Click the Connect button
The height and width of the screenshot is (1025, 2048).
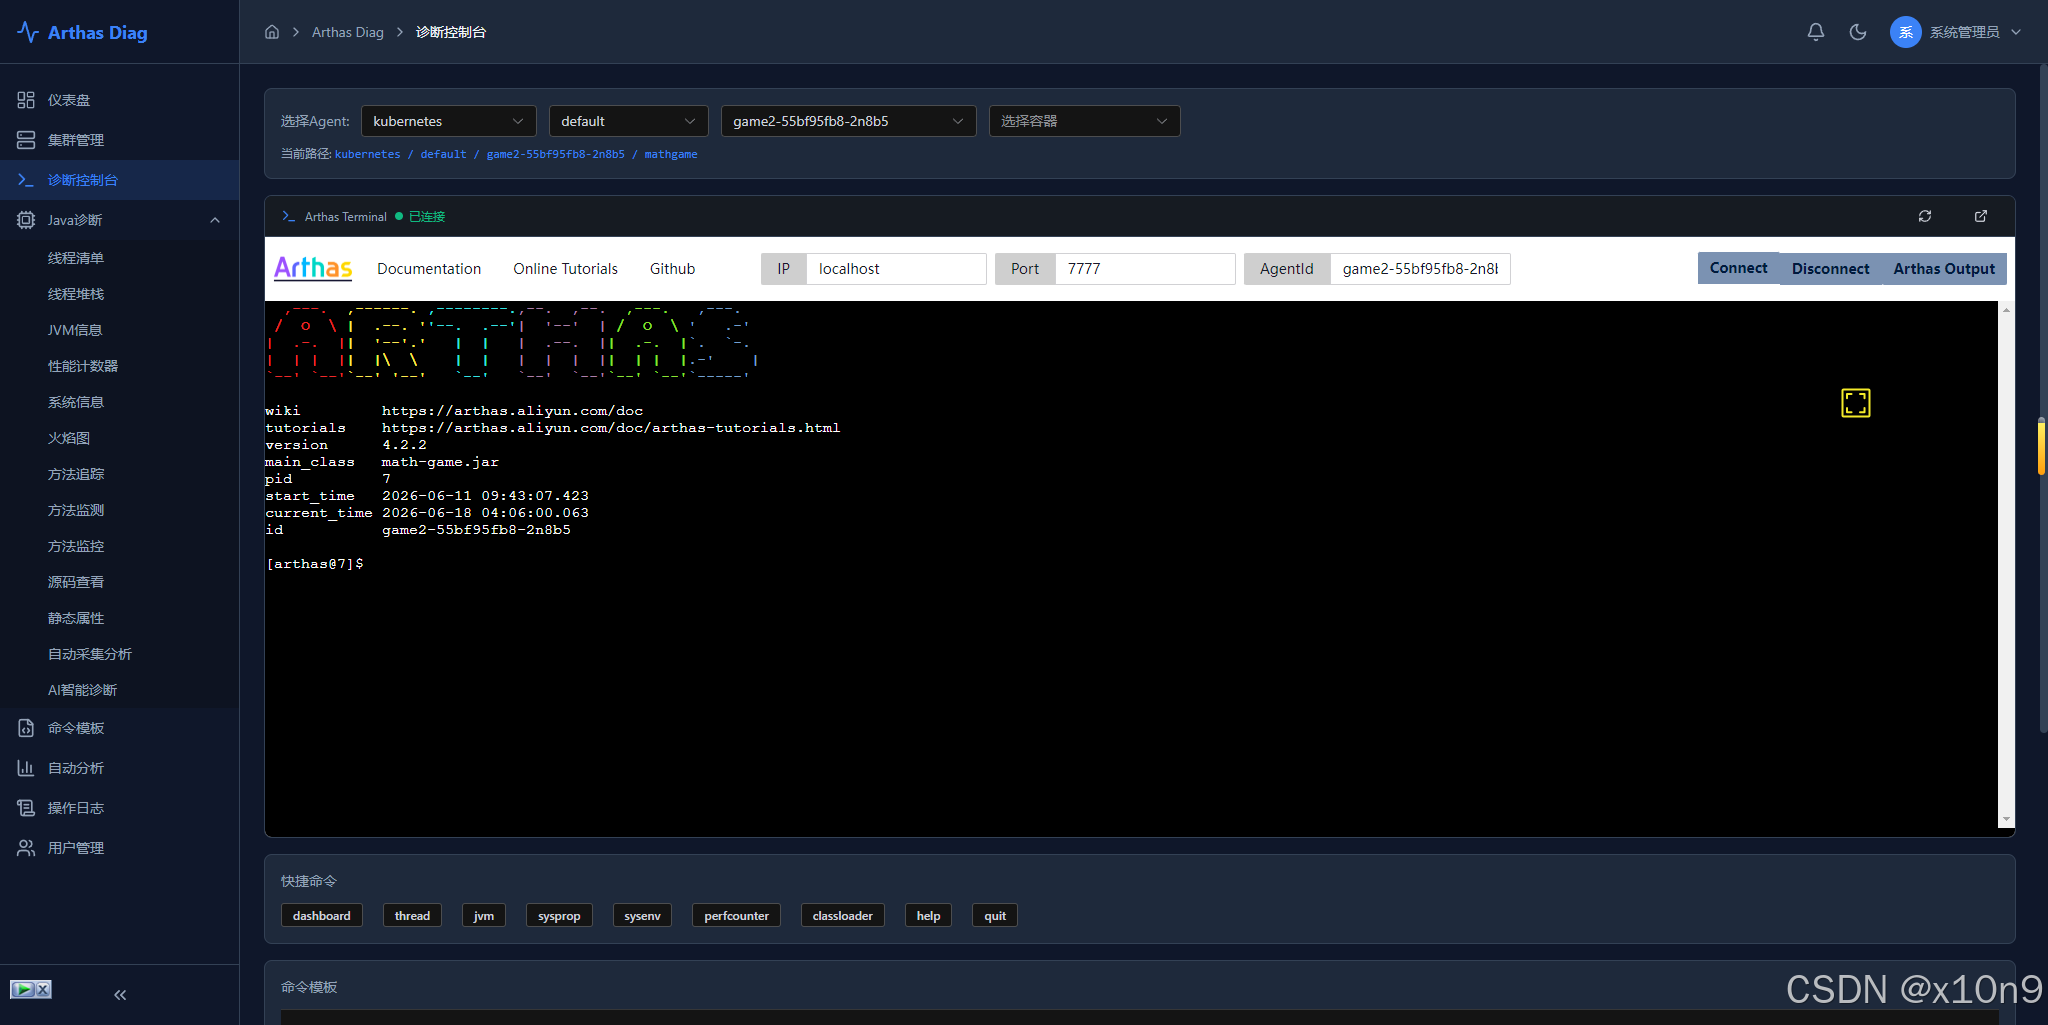coord(1738,268)
